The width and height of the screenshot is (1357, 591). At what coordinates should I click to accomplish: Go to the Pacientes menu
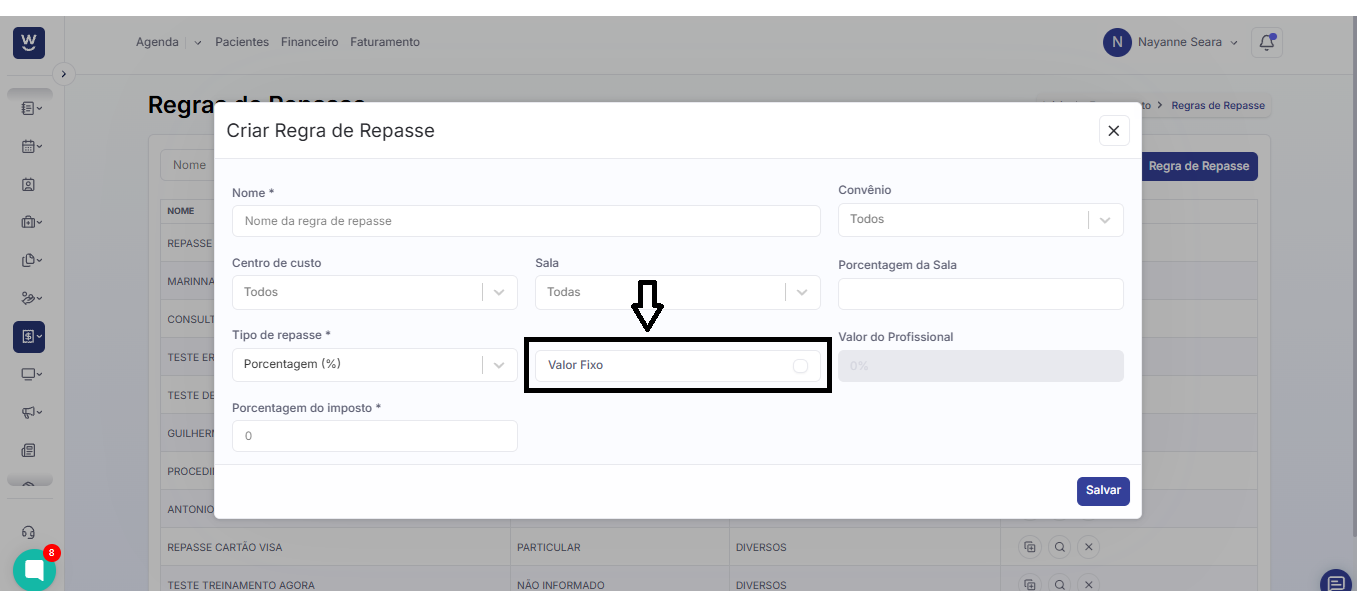(242, 42)
